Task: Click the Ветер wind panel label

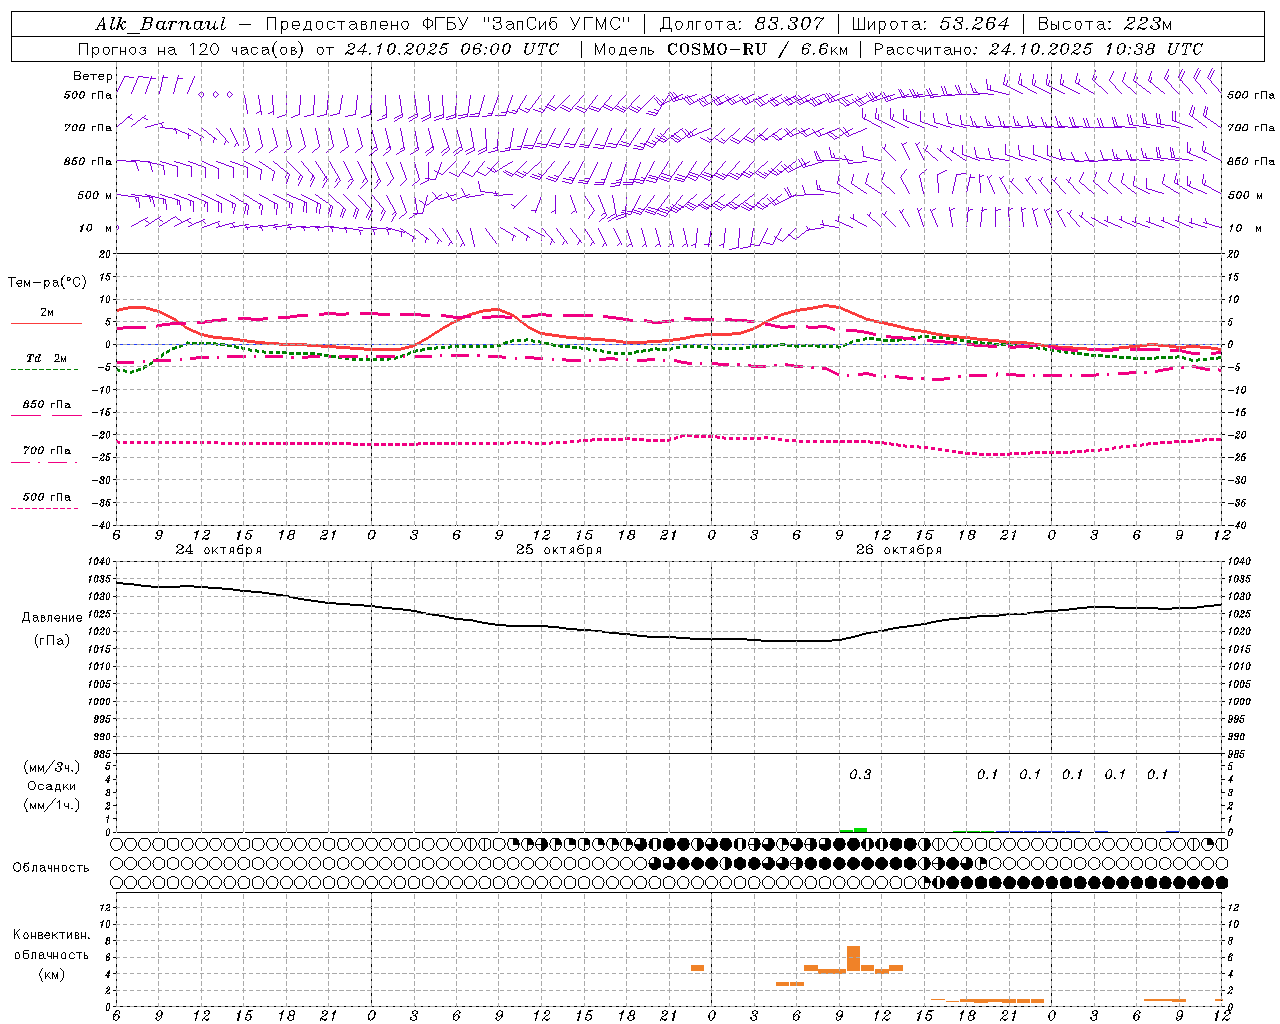Action: pos(92,76)
